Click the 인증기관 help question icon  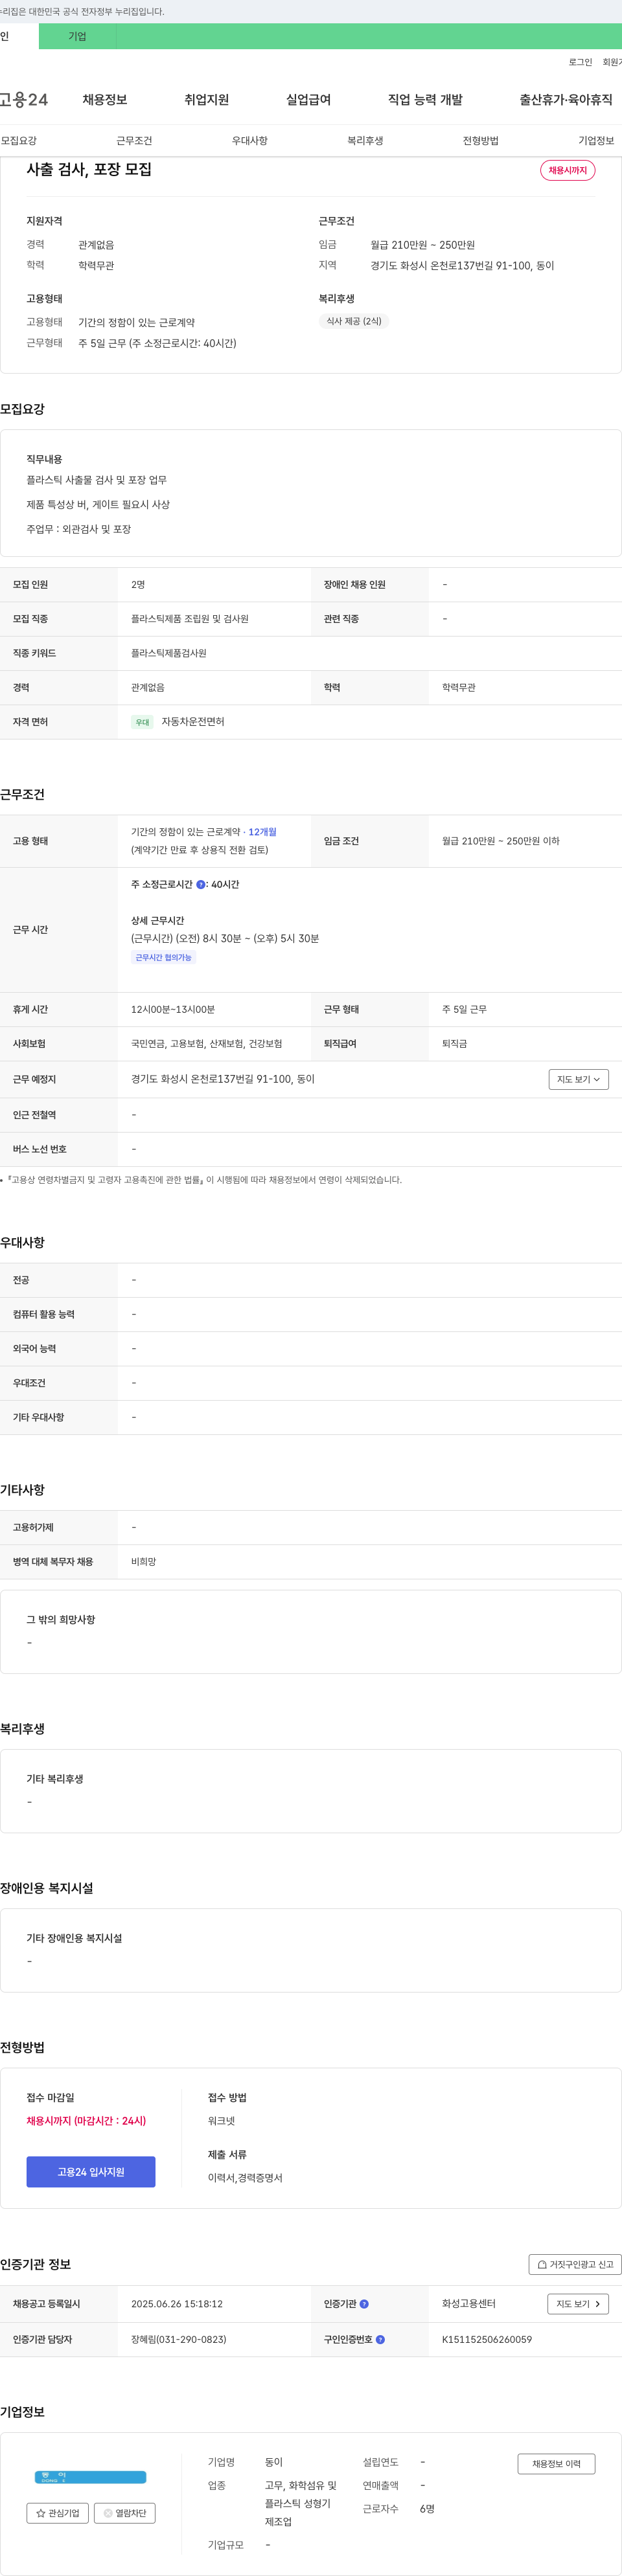[x=364, y=2303]
